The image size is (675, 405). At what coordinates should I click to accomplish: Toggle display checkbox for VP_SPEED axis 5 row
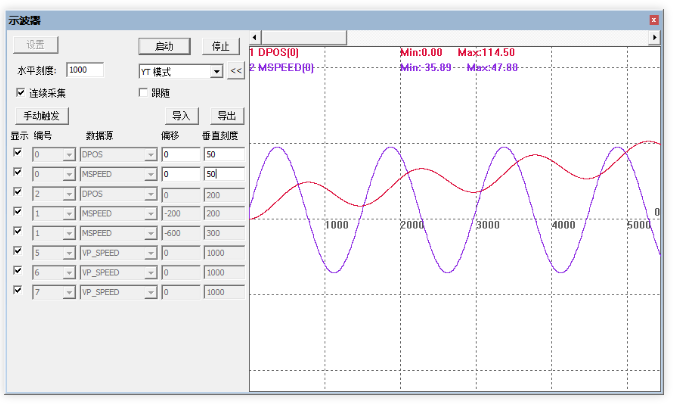18,250
